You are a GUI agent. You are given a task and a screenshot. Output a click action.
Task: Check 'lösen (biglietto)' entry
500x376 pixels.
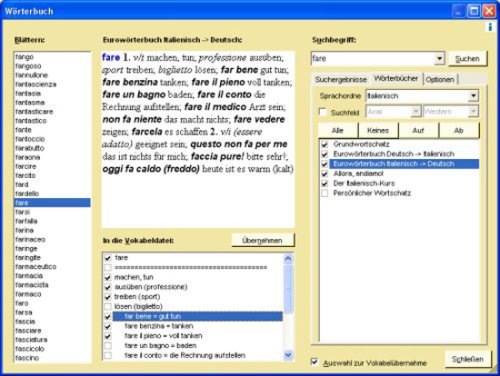[x=108, y=307]
